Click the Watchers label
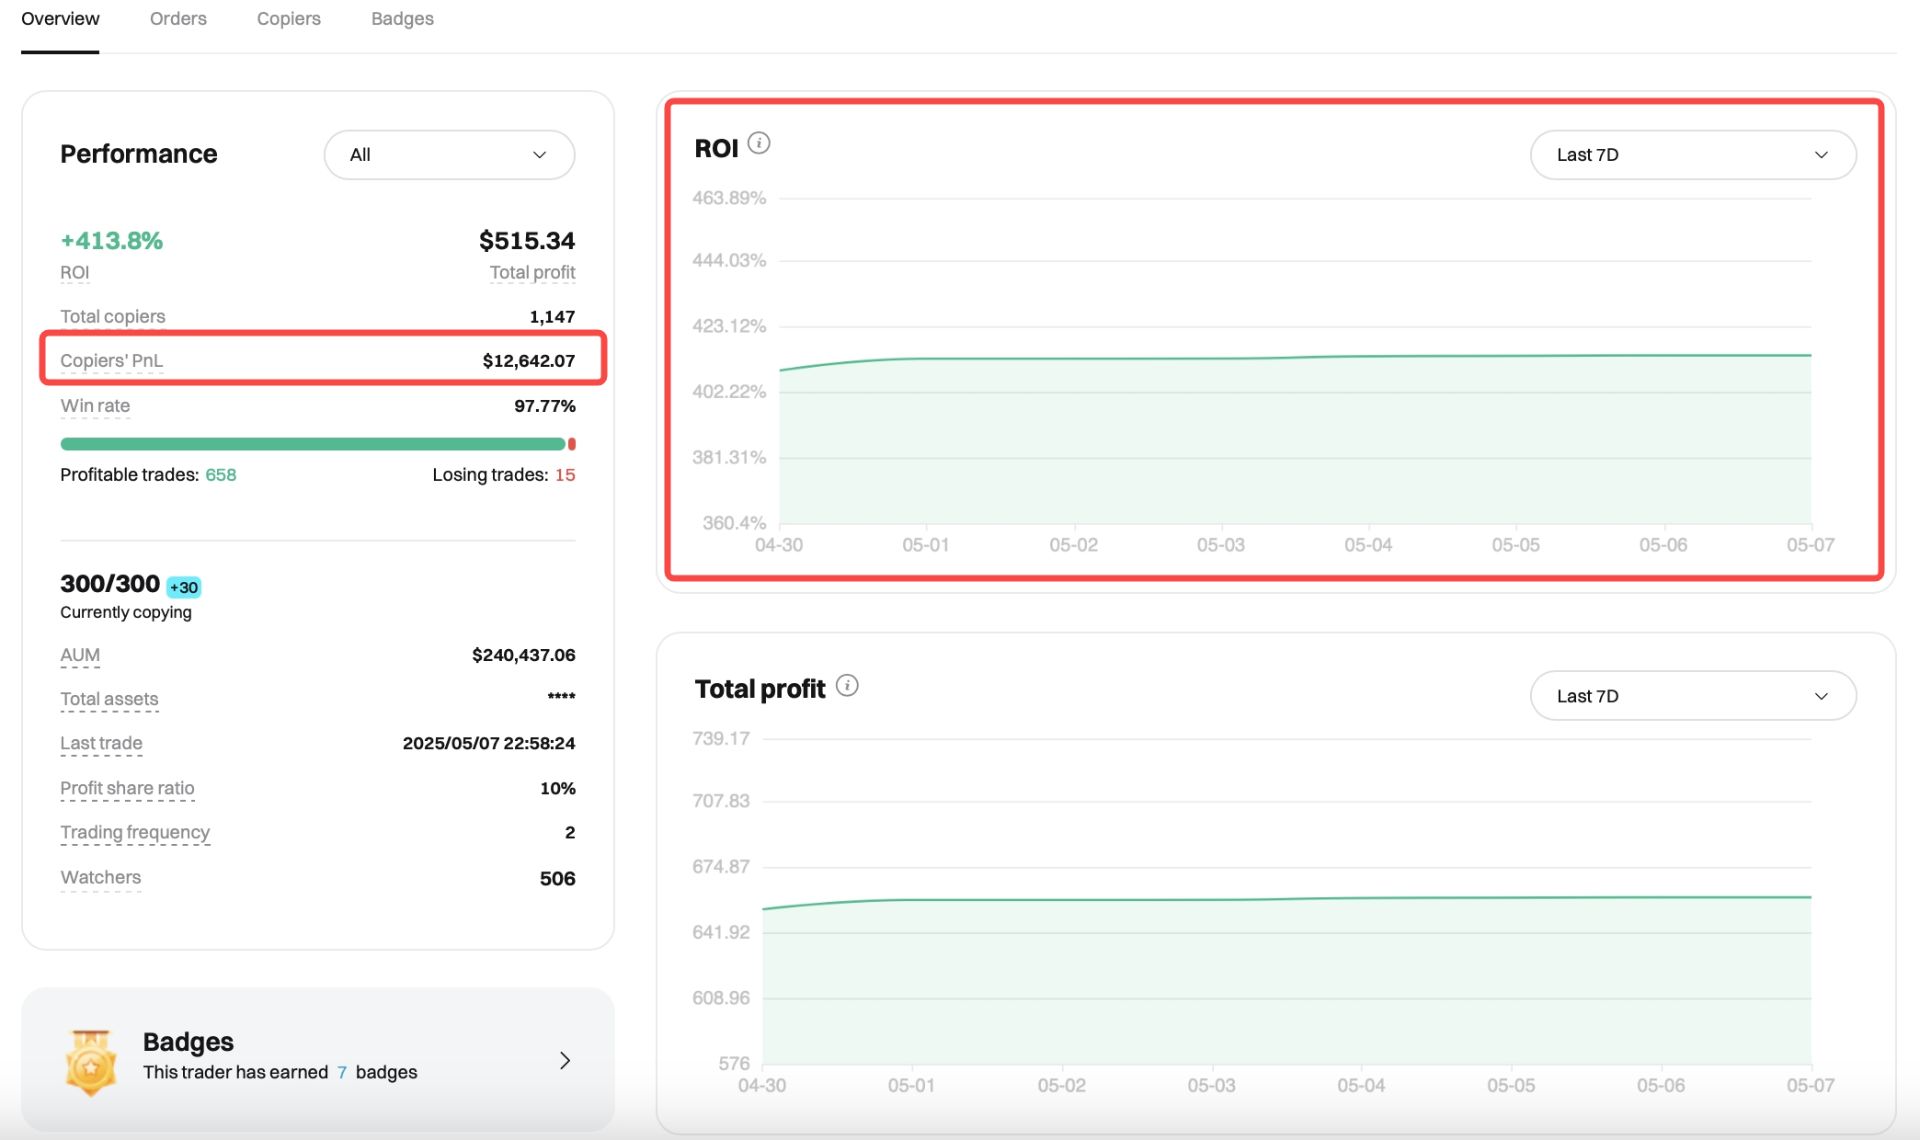1920x1140 pixels. click(100, 877)
